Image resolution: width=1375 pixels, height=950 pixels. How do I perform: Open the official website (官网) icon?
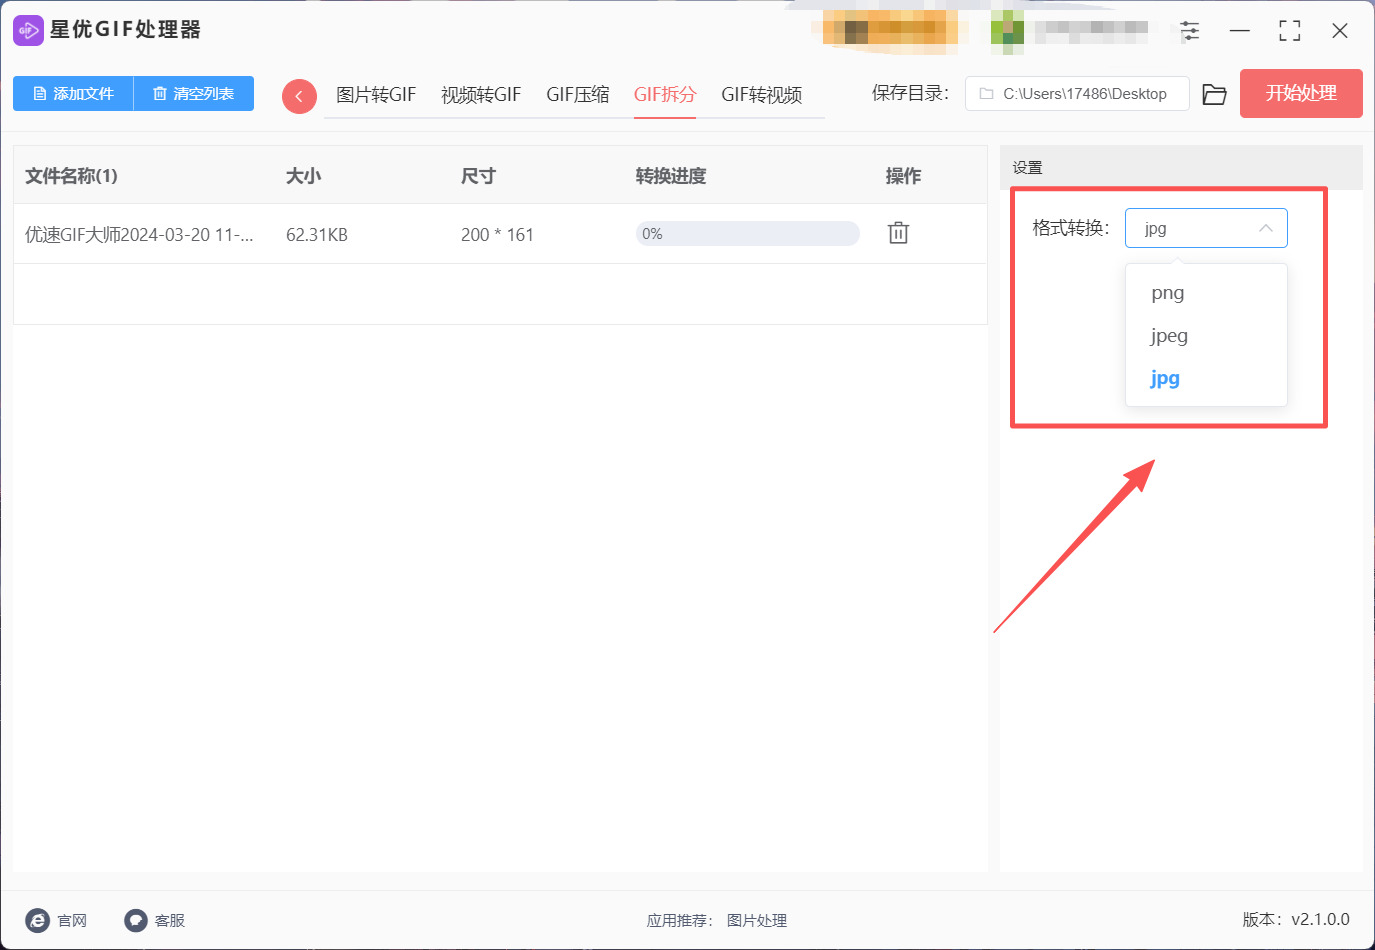[38, 920]
